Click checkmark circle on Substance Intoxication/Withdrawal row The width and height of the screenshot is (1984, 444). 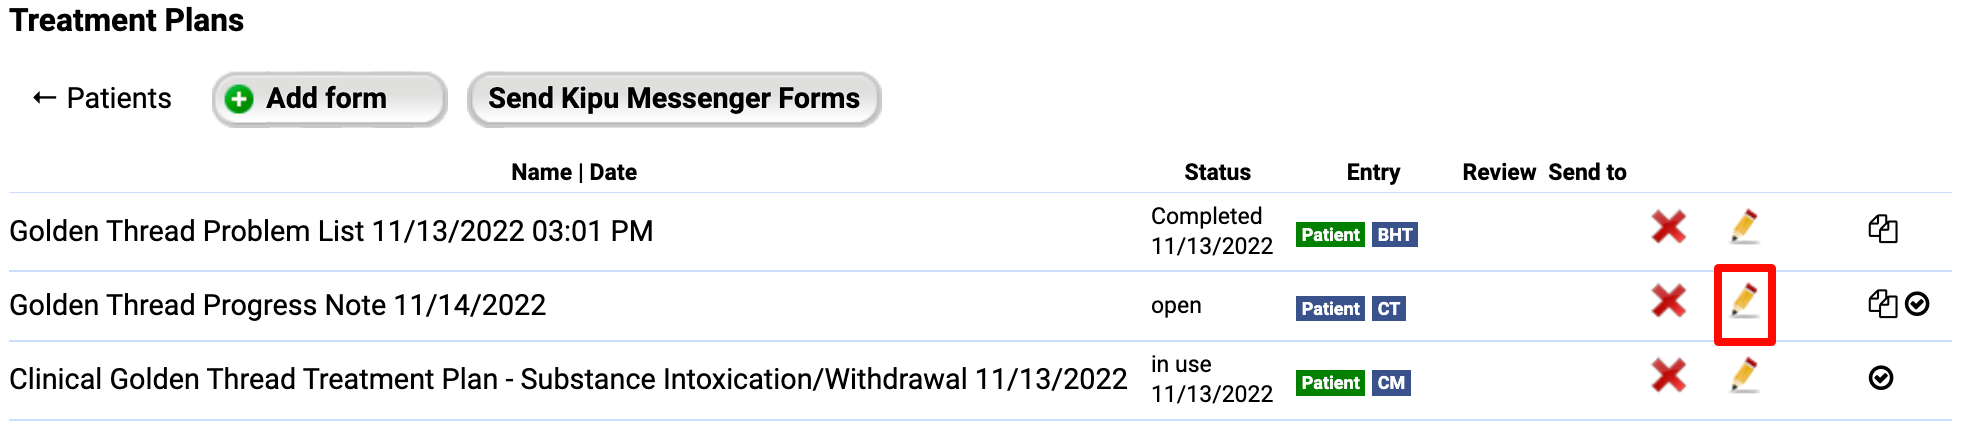point(1881,378)
